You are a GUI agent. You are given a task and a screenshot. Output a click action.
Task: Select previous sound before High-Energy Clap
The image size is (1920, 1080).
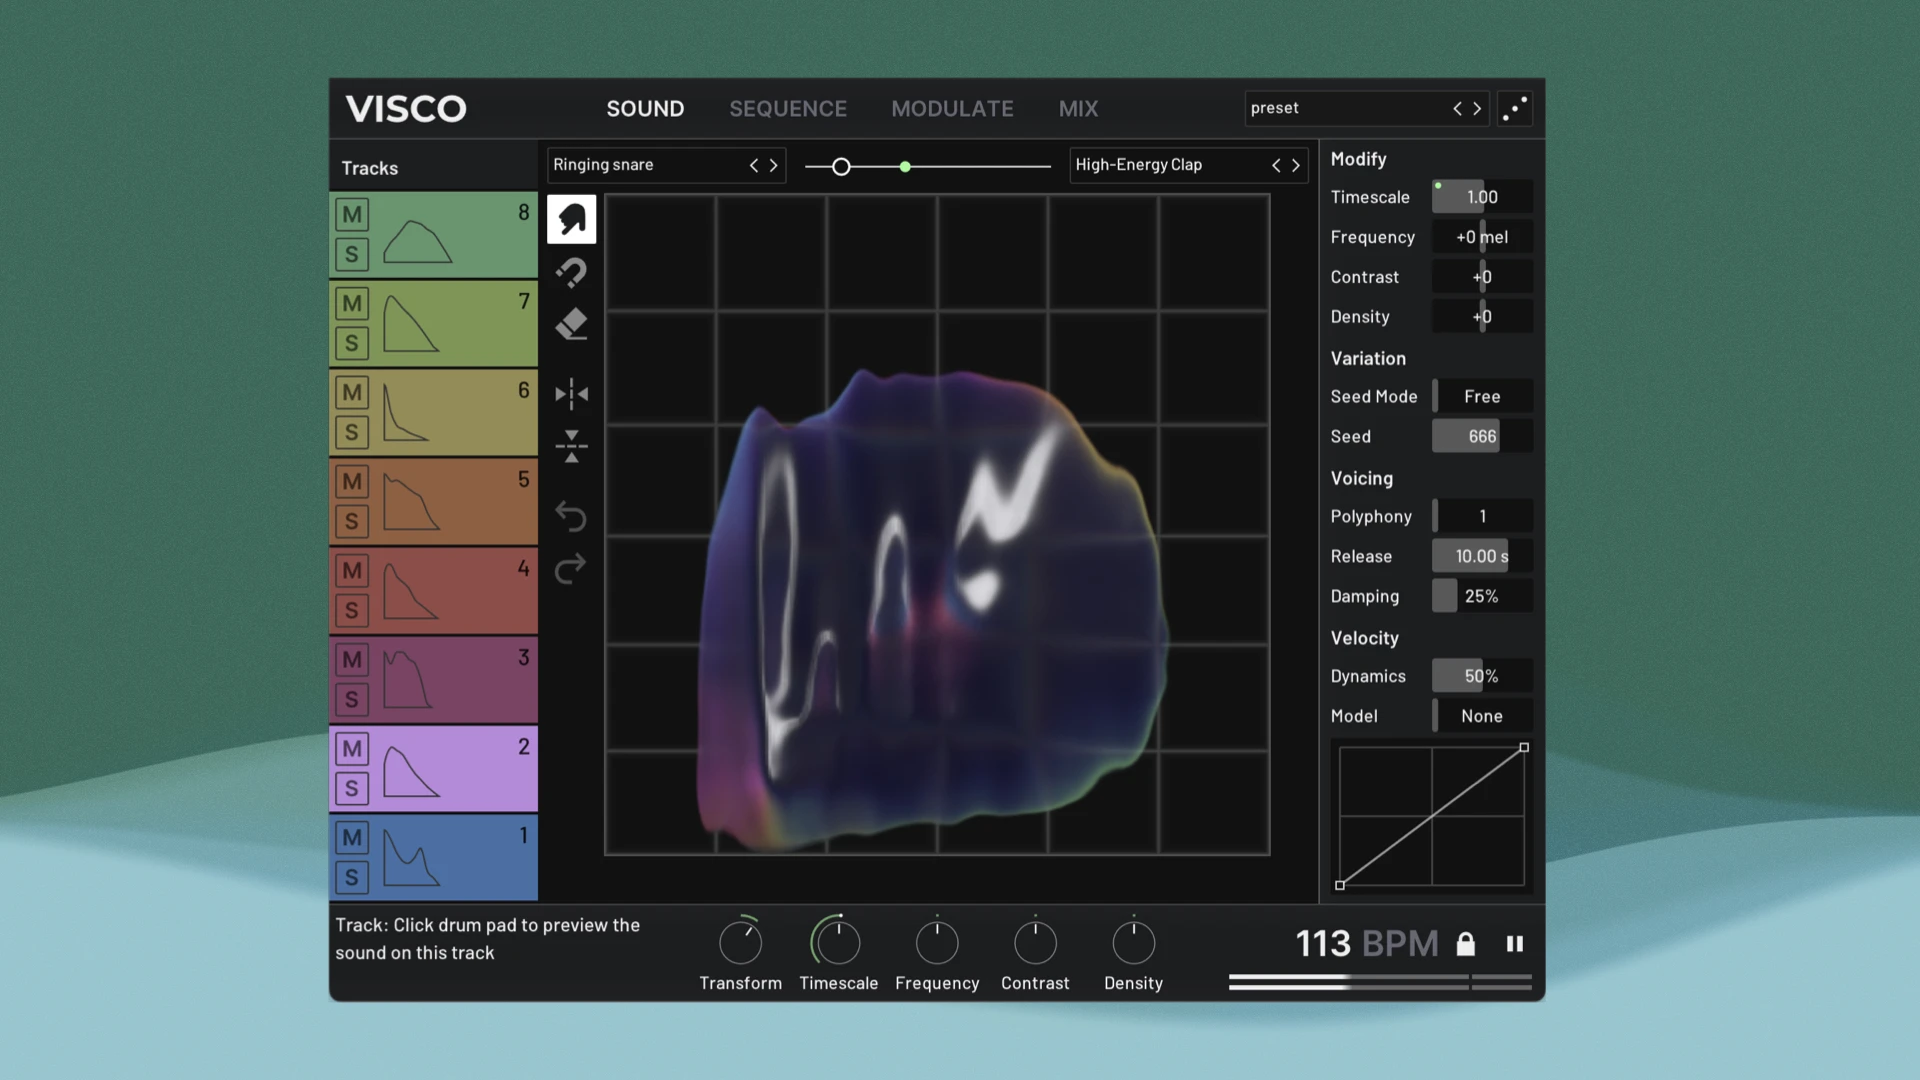tap(1276, 165)
